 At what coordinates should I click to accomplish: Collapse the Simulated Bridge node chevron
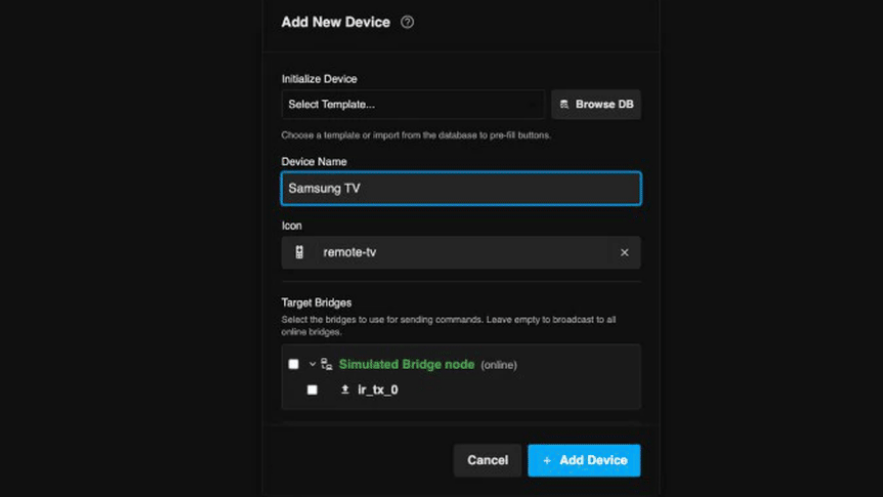312,364
